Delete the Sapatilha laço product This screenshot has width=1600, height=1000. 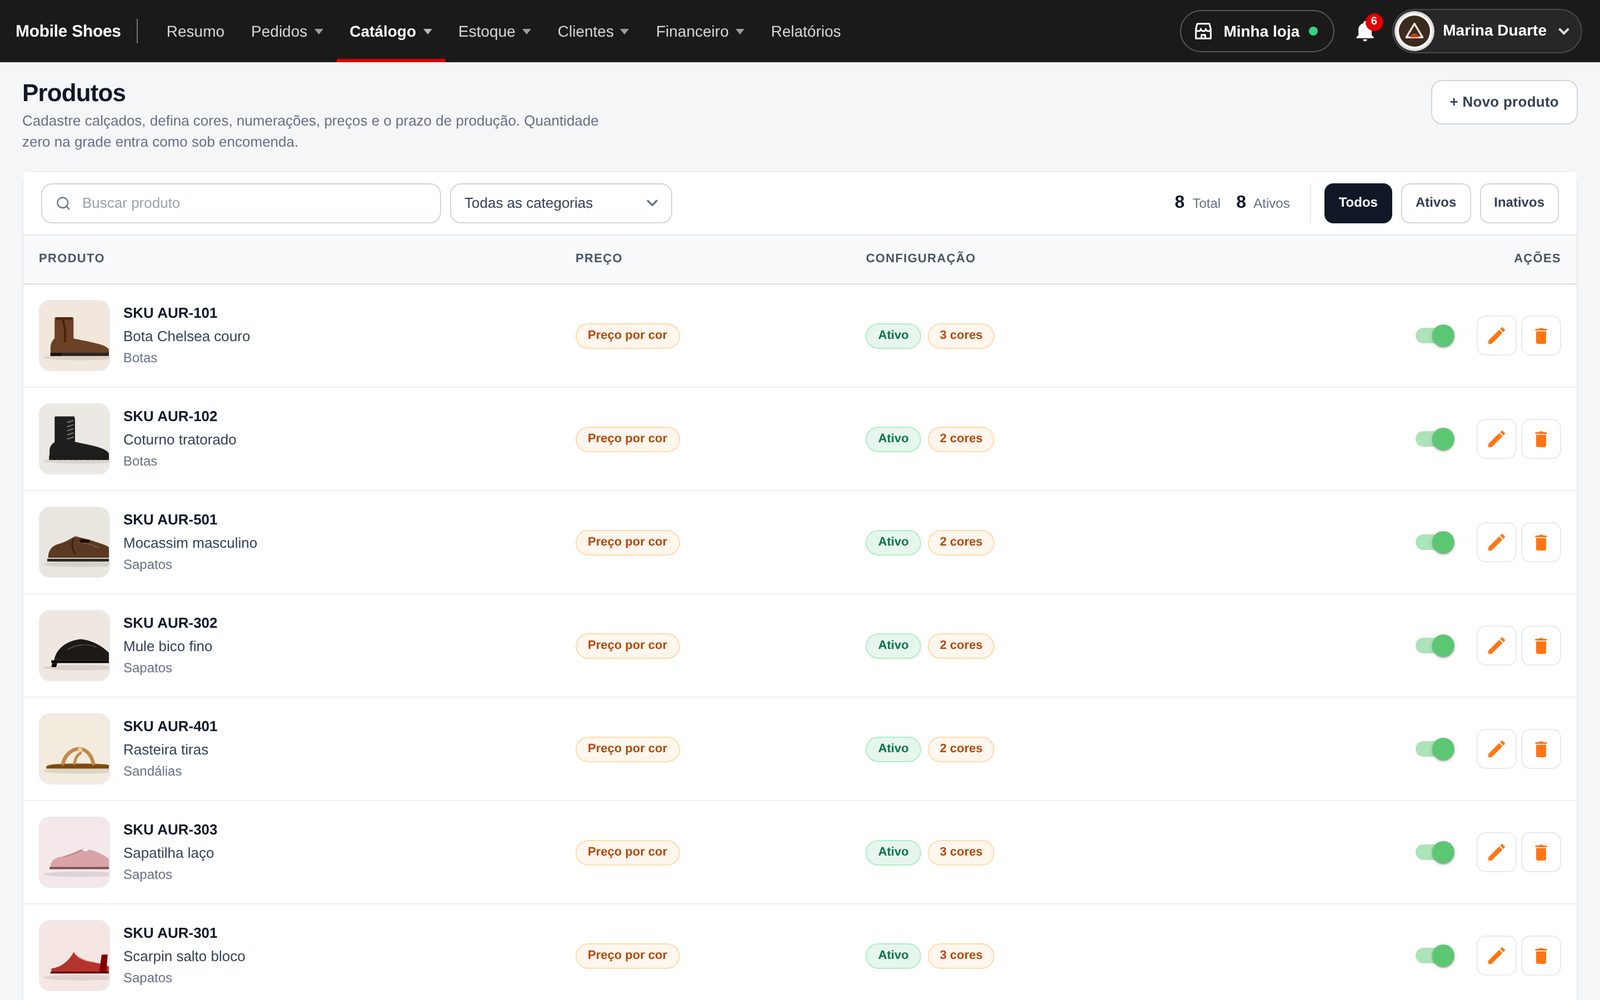1541,852
